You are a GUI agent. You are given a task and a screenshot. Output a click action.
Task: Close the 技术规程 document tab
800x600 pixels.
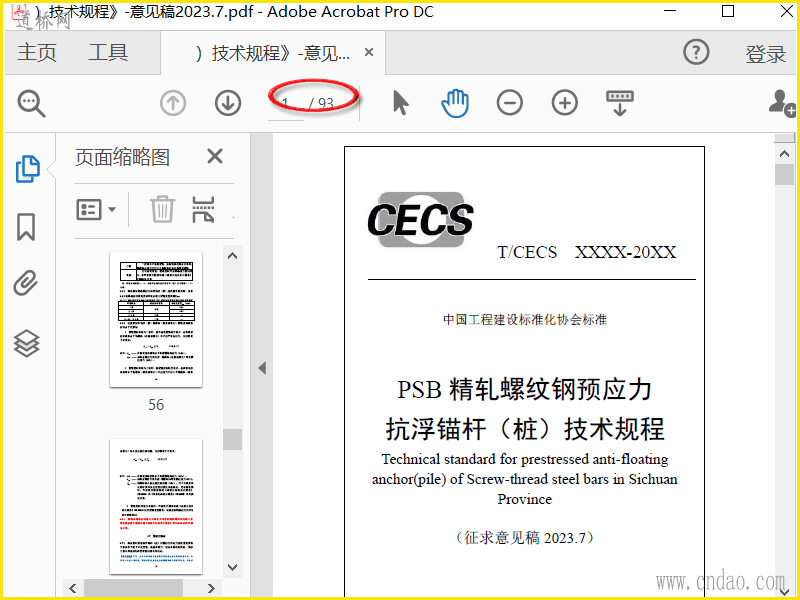[369, 52]
